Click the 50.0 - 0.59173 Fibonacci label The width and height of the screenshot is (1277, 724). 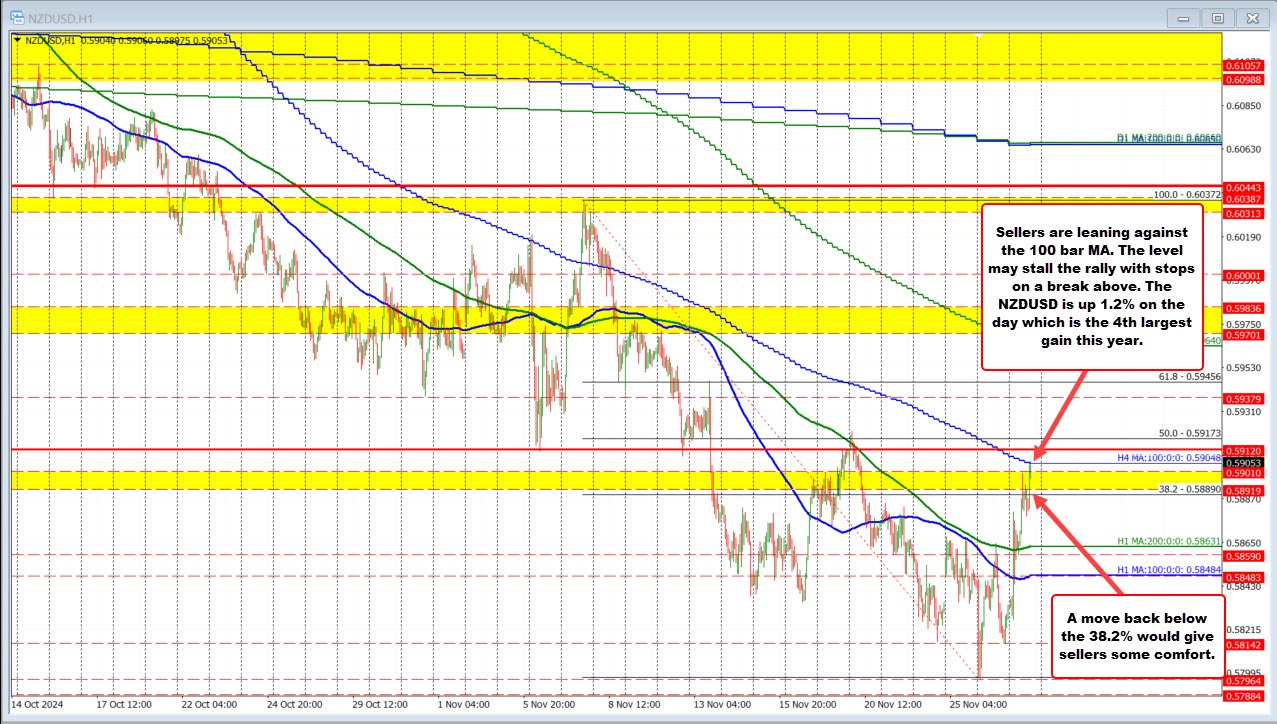pos(1188,433)
